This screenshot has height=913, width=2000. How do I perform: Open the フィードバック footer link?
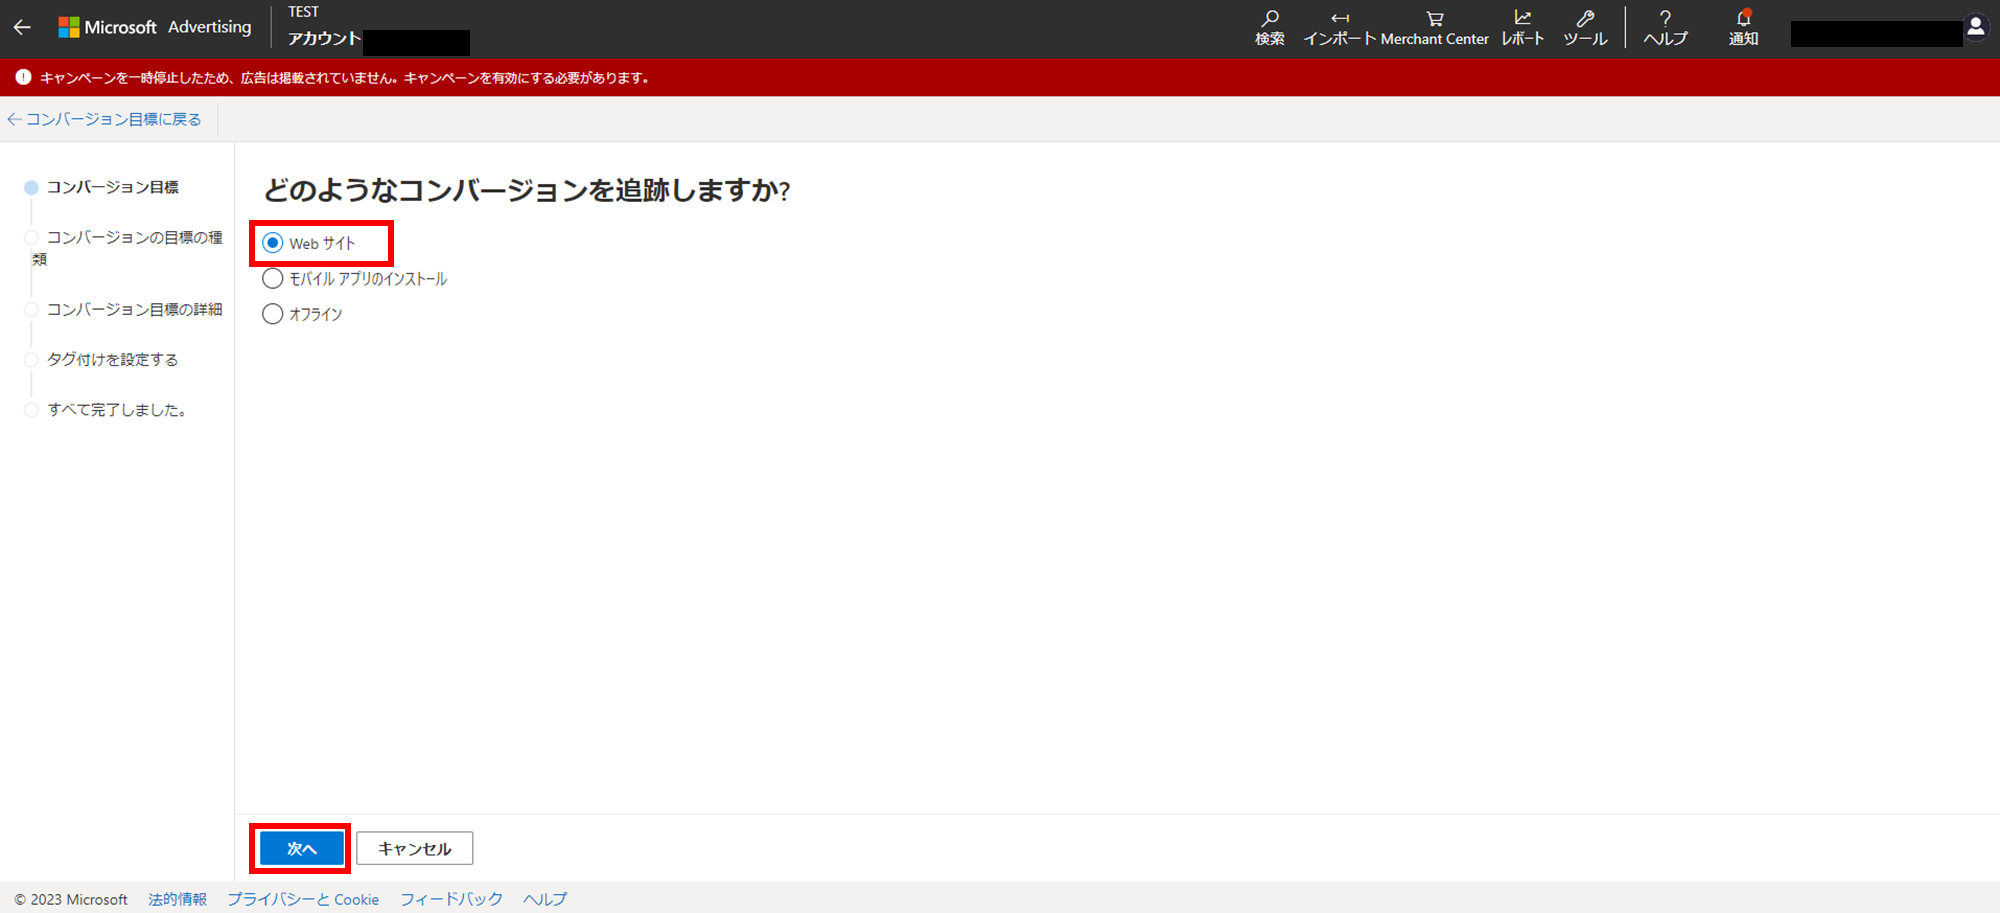pyautogui.click(x=451, y=899)
